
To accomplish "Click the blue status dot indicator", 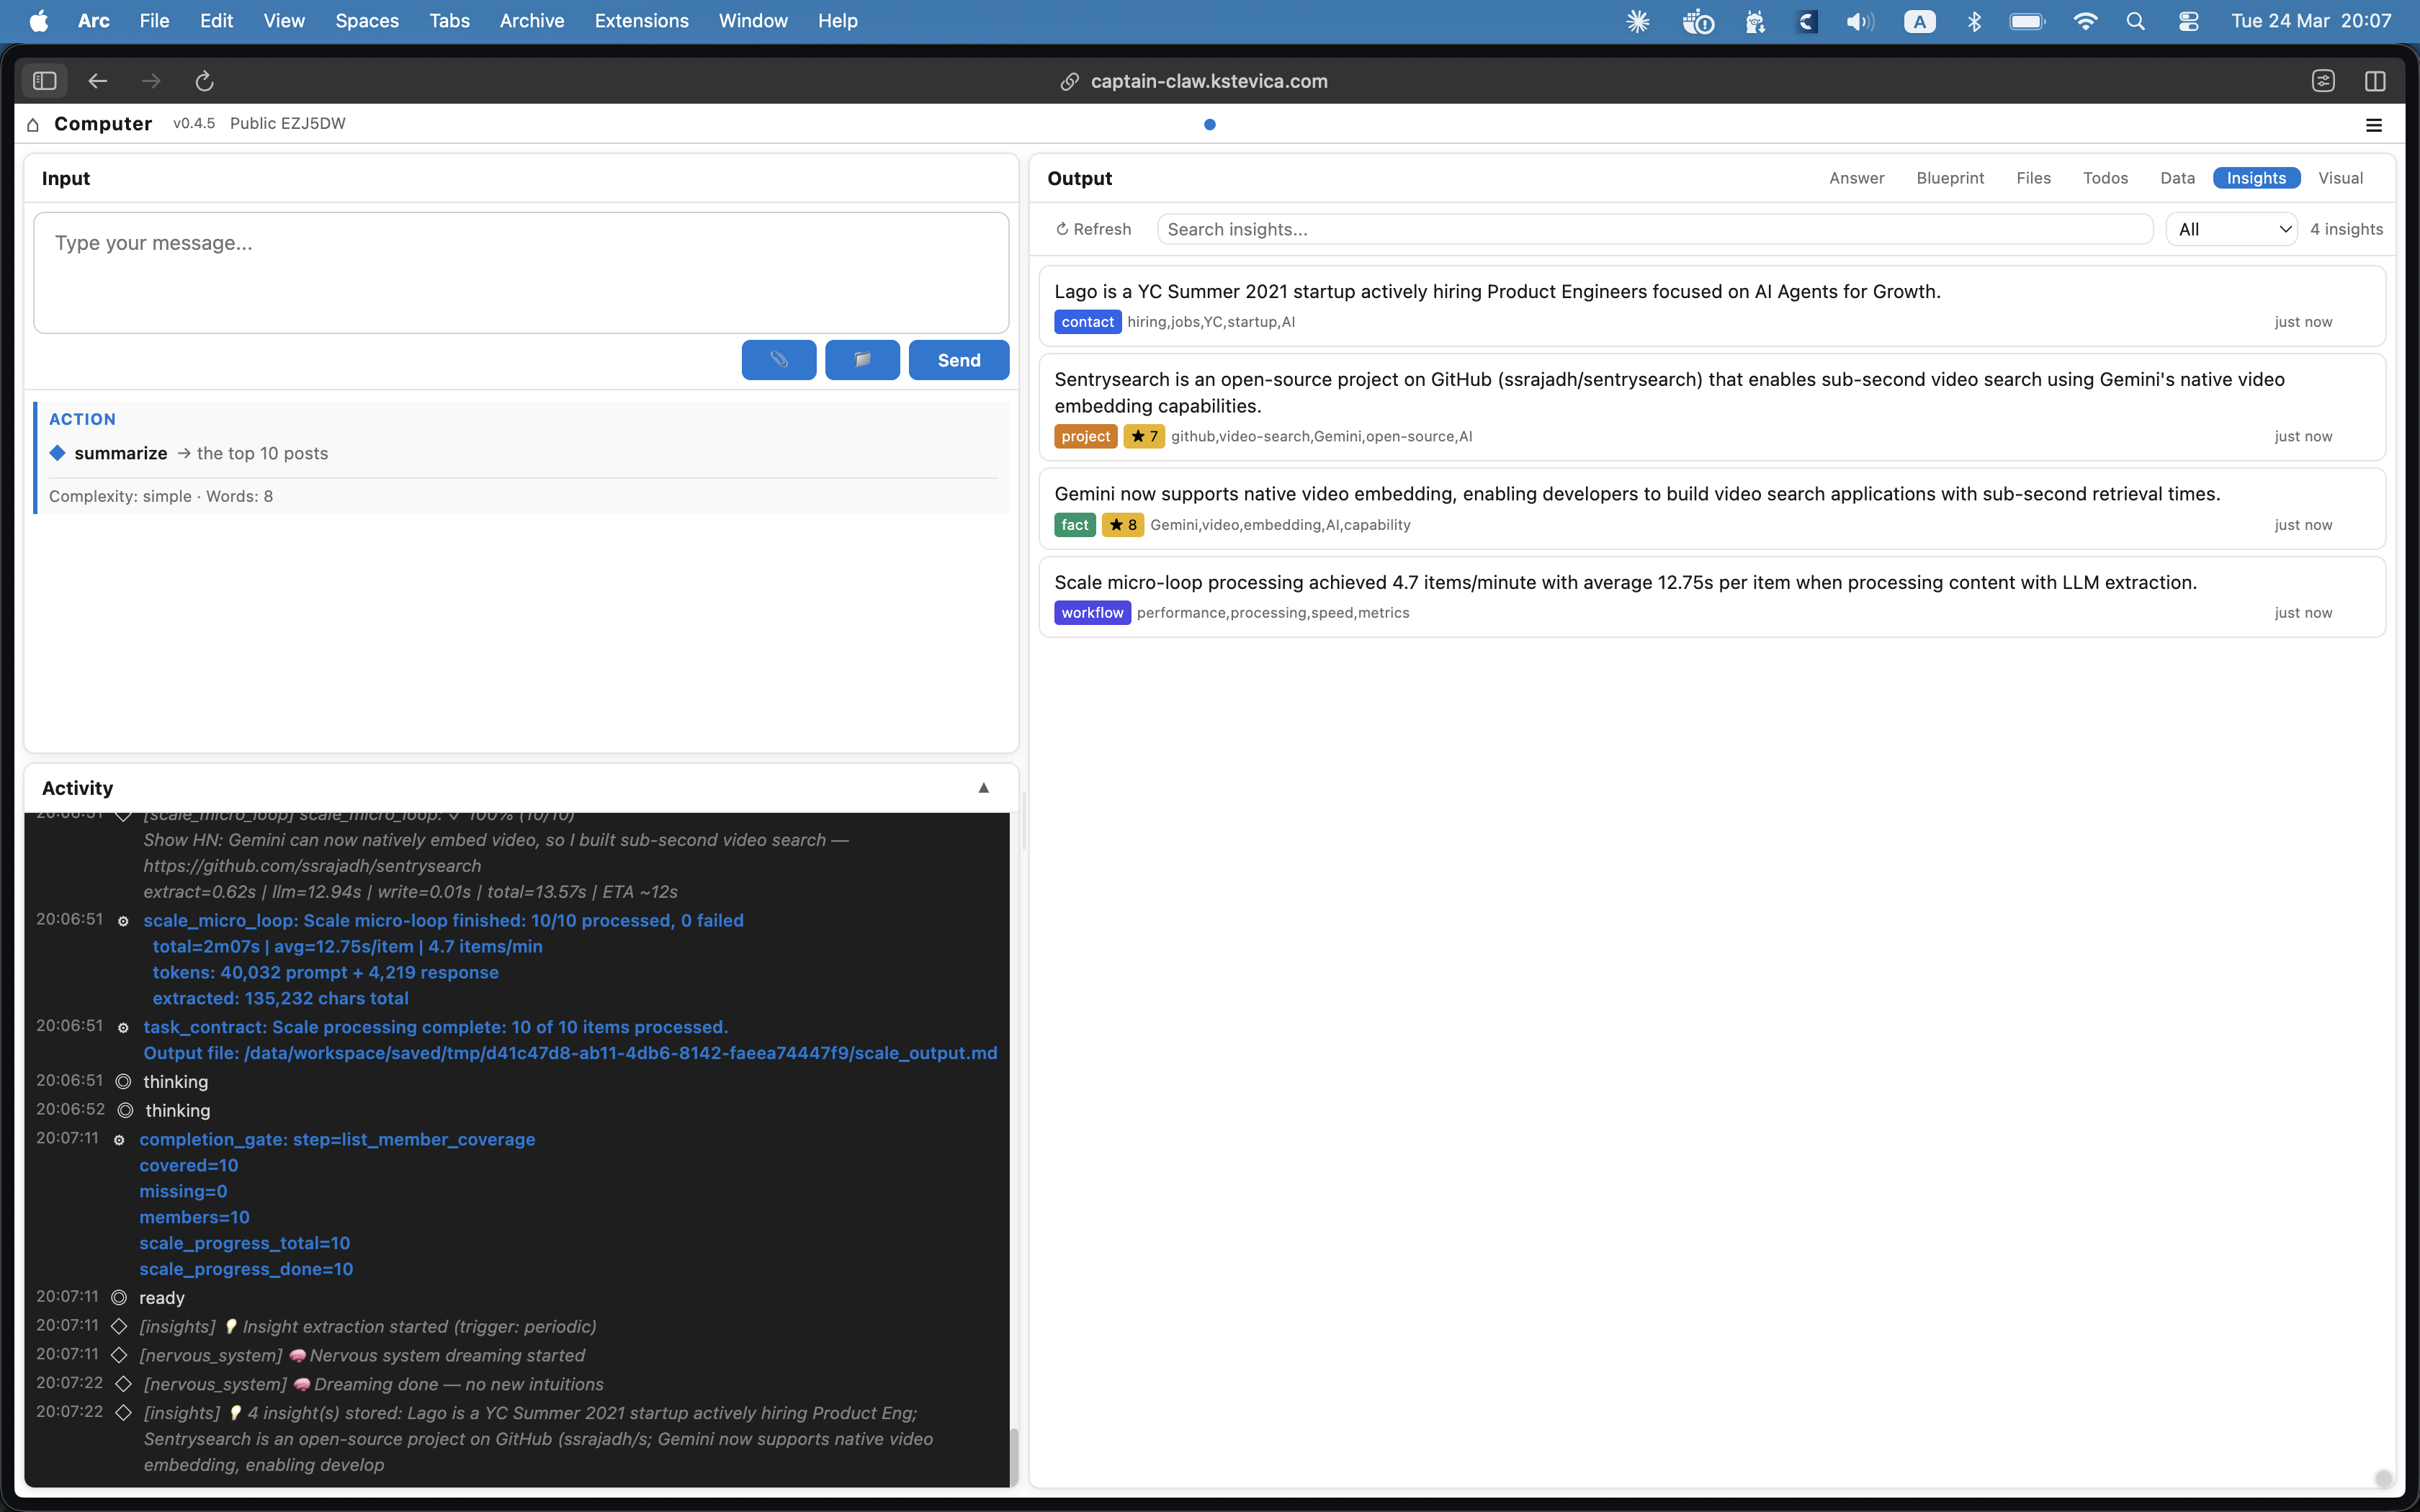I will coord(1210,125).
